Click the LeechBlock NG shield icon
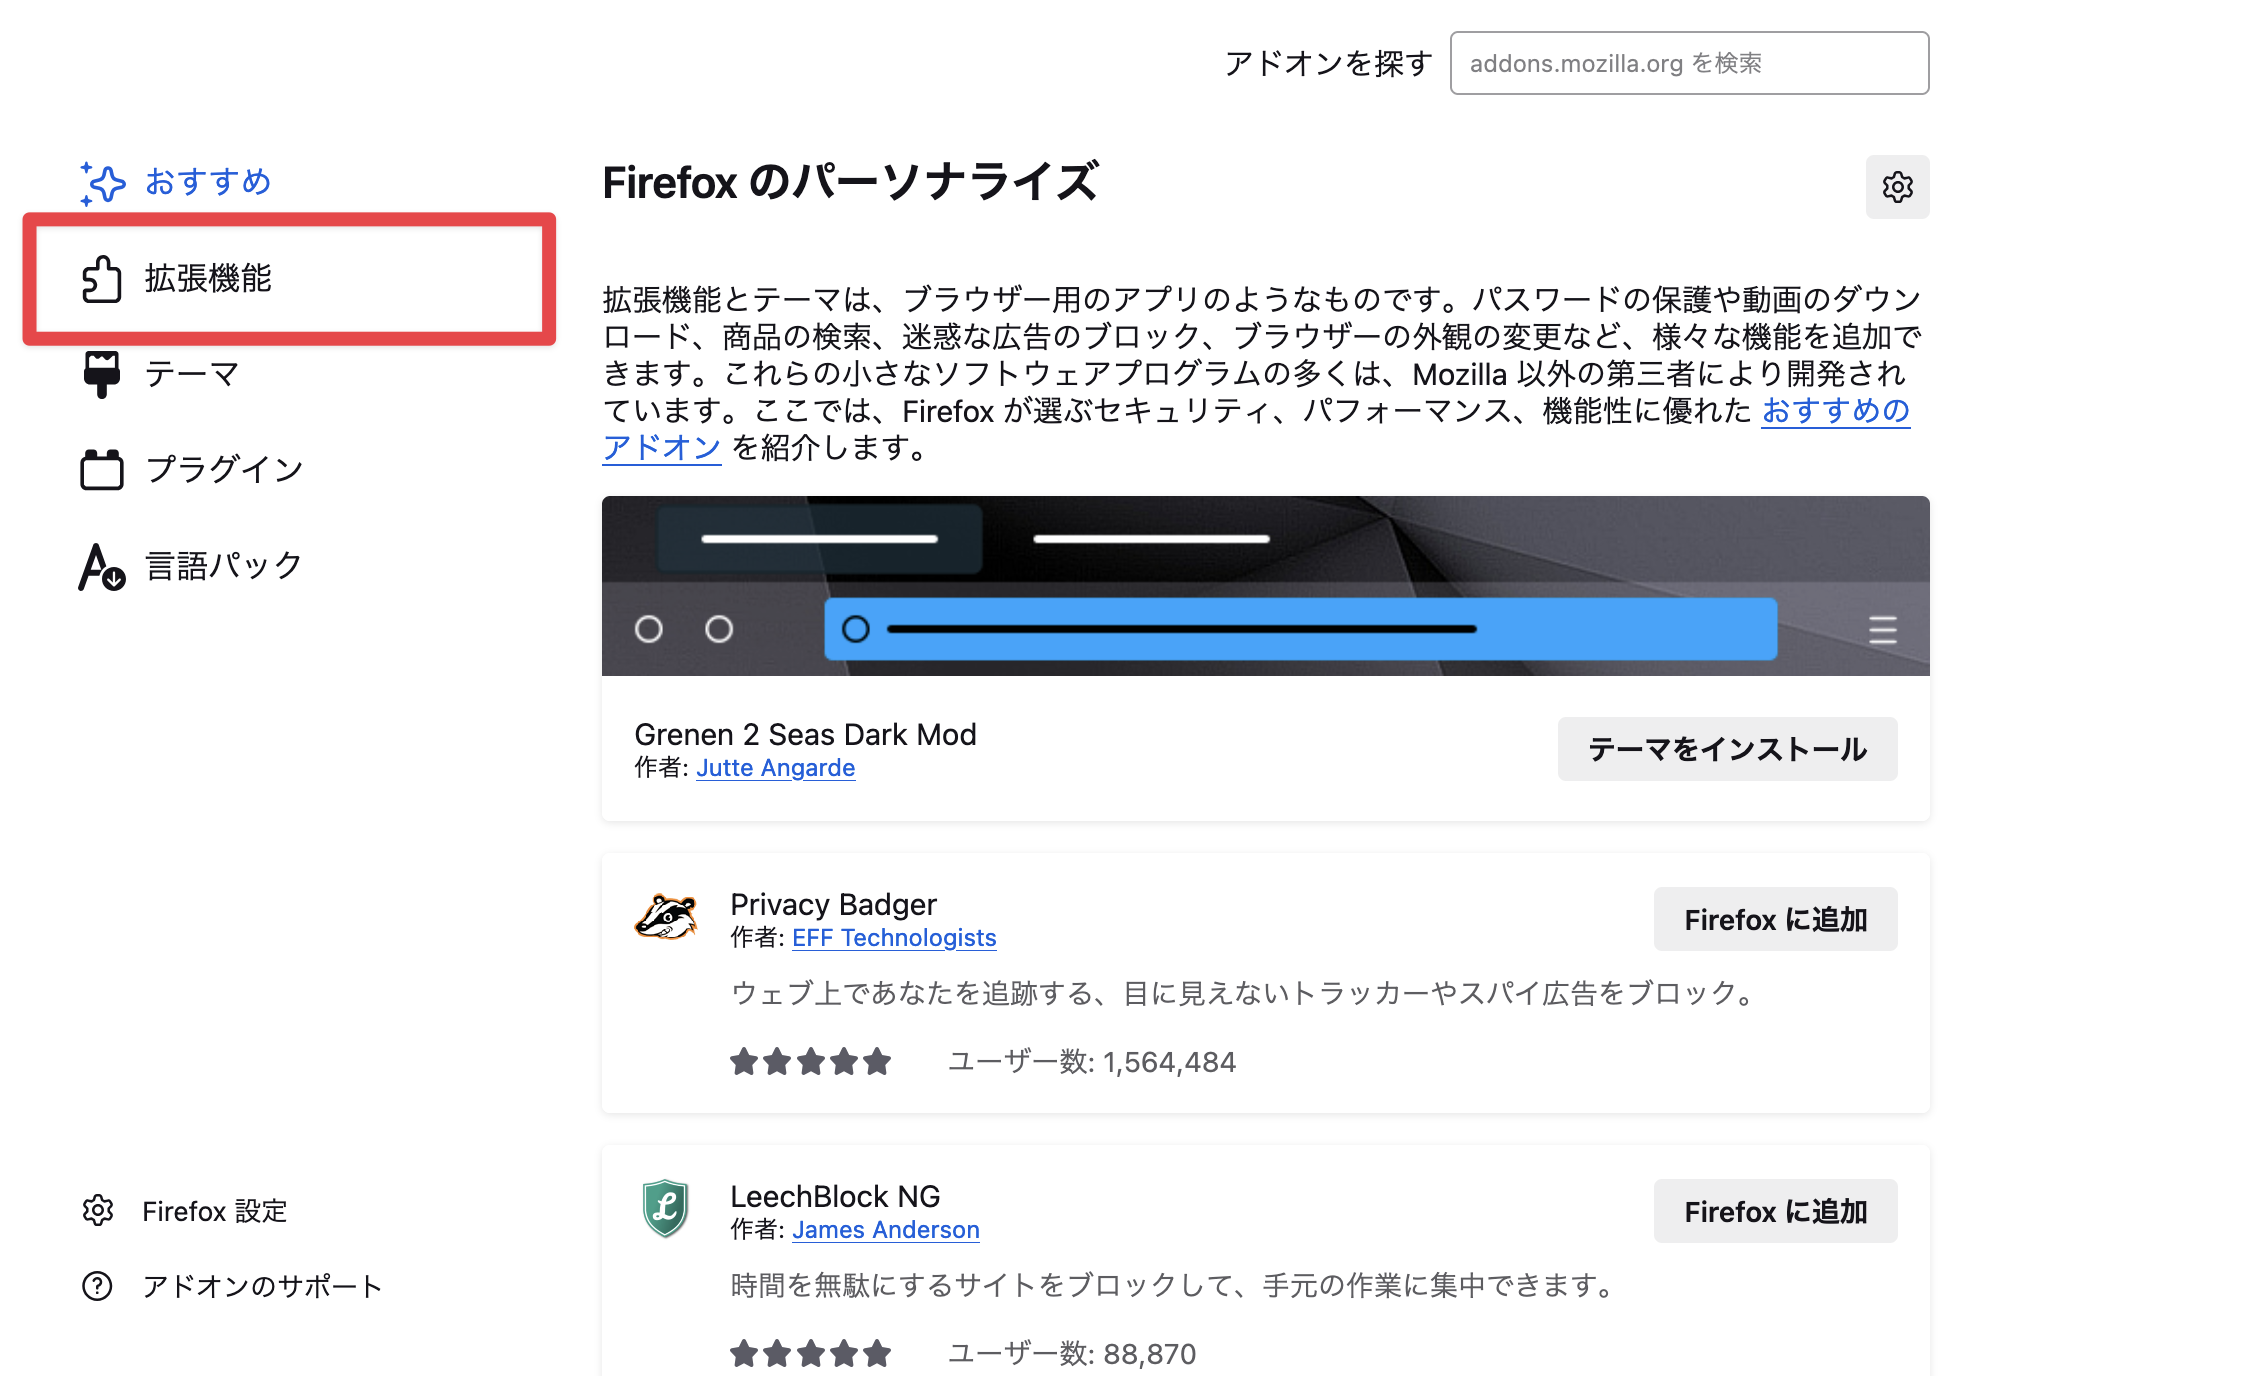Image resolution: width=2244 pixels, height=1376 pixels. [666, 1208]
